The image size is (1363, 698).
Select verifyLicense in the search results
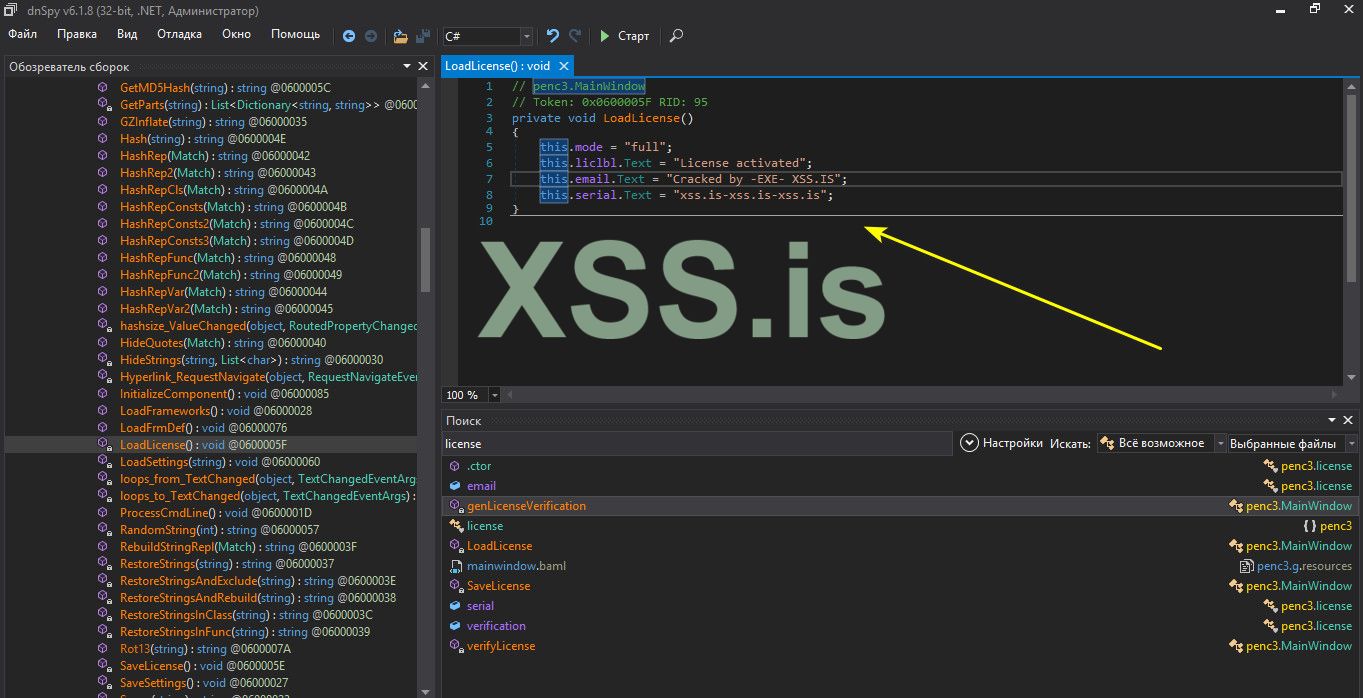click(500, 646)
